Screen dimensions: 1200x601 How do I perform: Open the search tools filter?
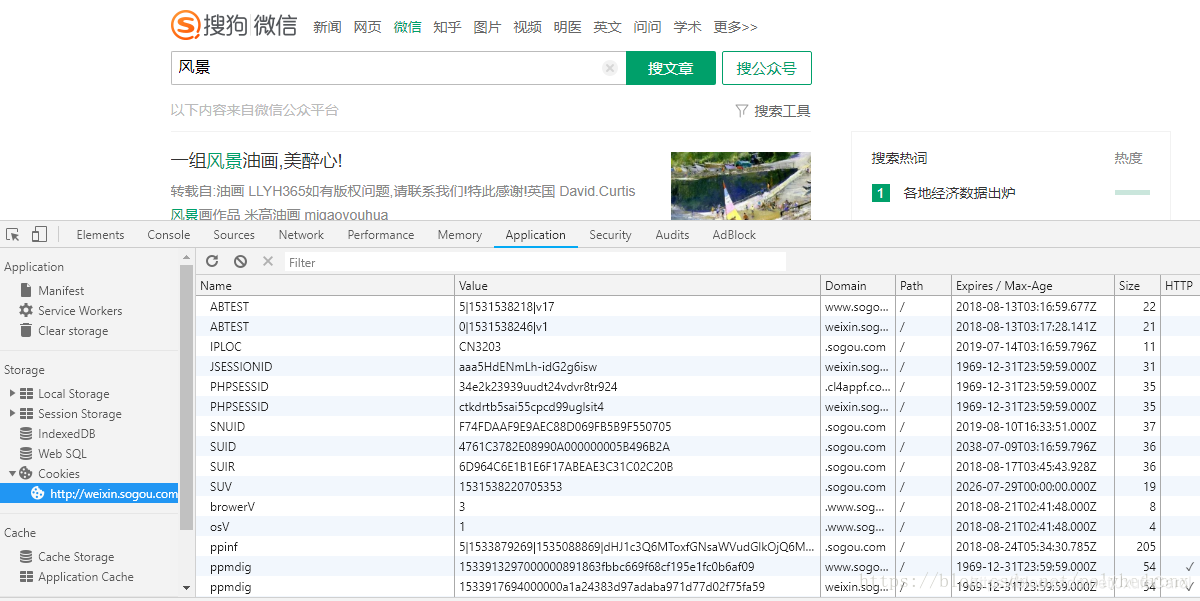tap(772, 111)
